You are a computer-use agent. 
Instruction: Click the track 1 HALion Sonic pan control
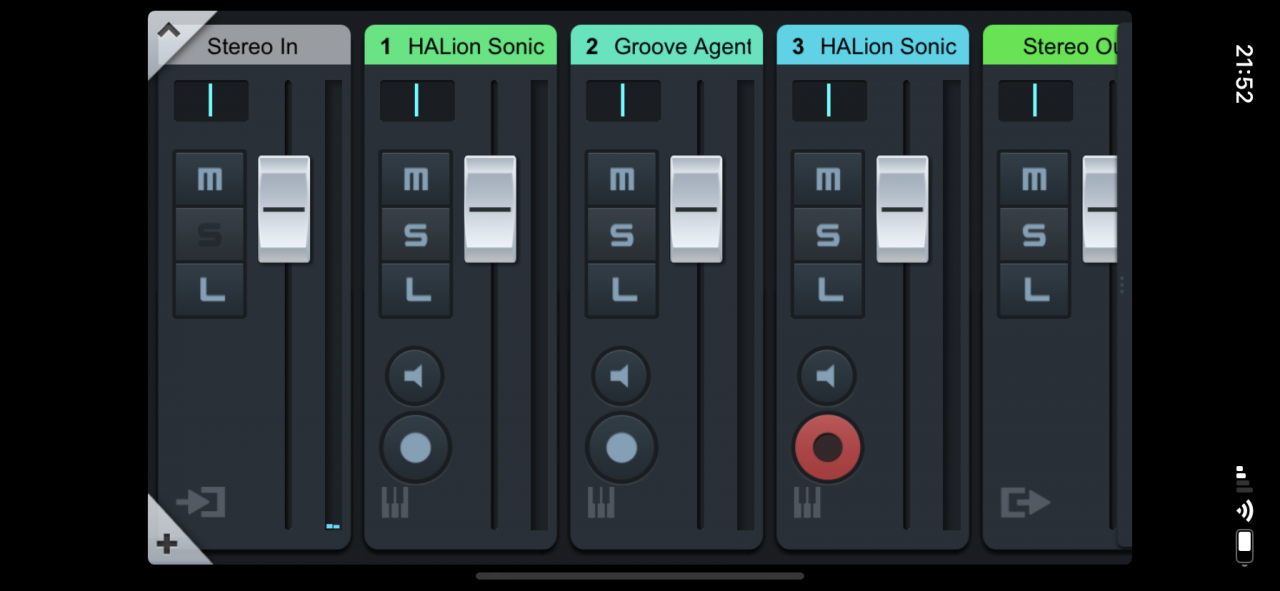417,101
